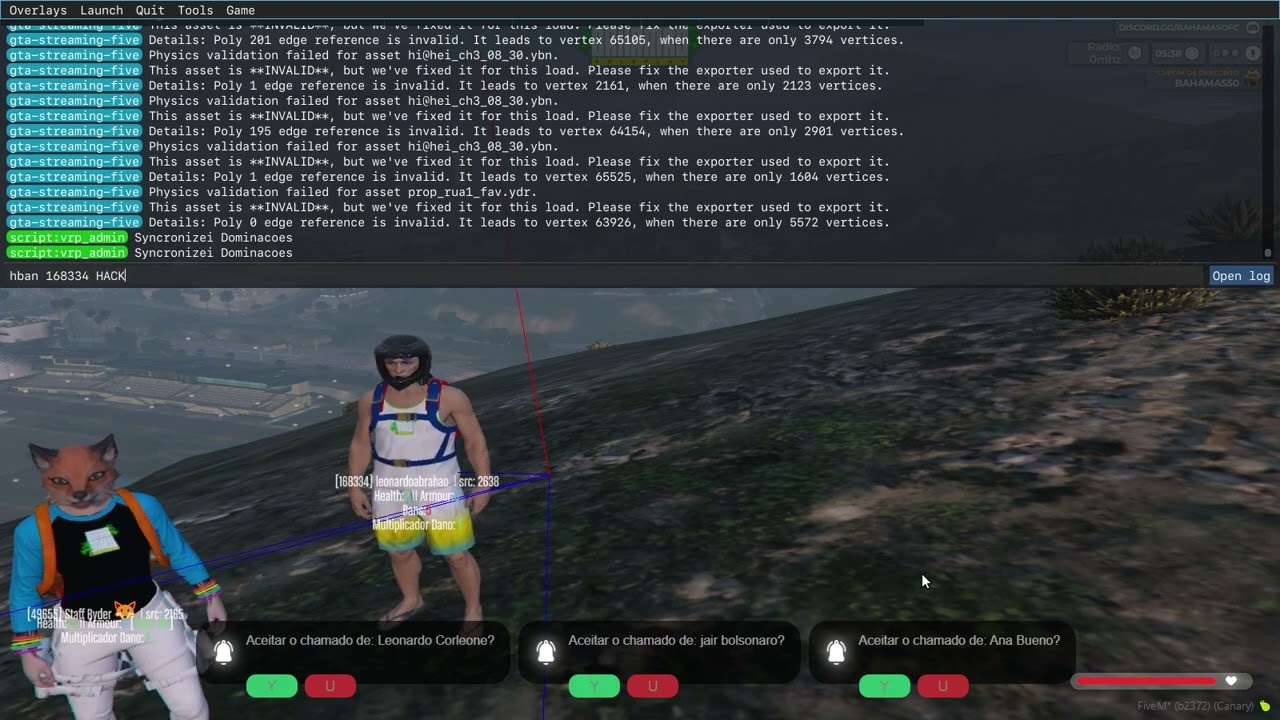
Task: Click the 'Poly 201 edge reference' log line
Action: pyautogui.click(x=526, y=41)
